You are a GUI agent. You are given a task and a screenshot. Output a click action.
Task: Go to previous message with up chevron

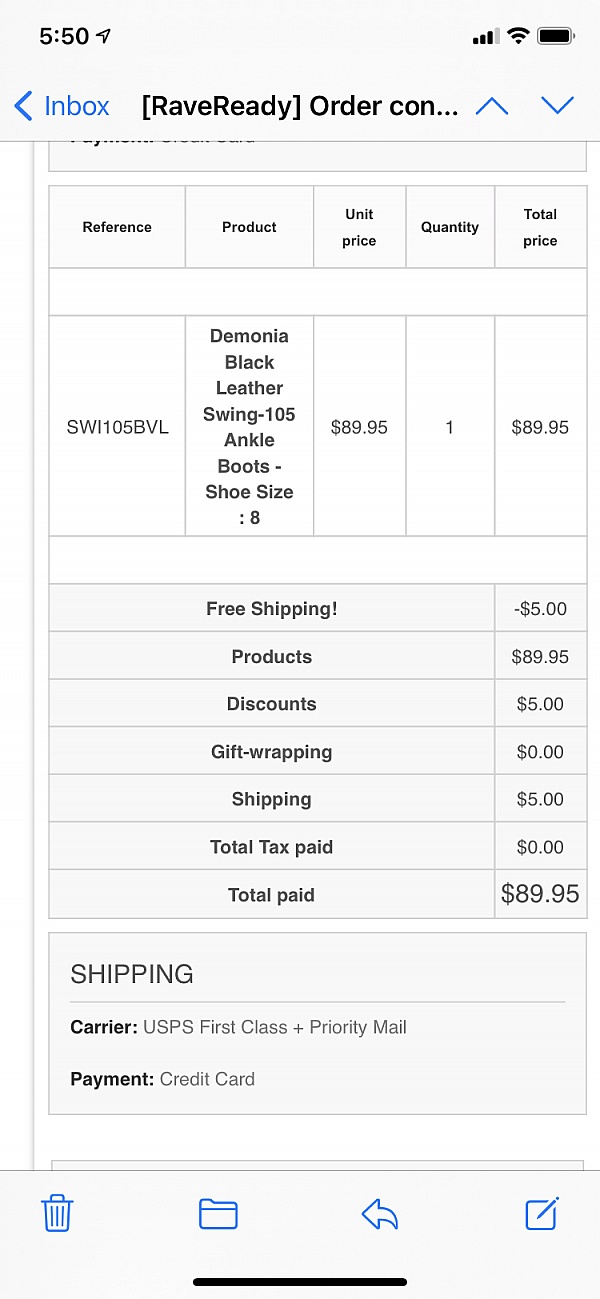tap(492, 106)
